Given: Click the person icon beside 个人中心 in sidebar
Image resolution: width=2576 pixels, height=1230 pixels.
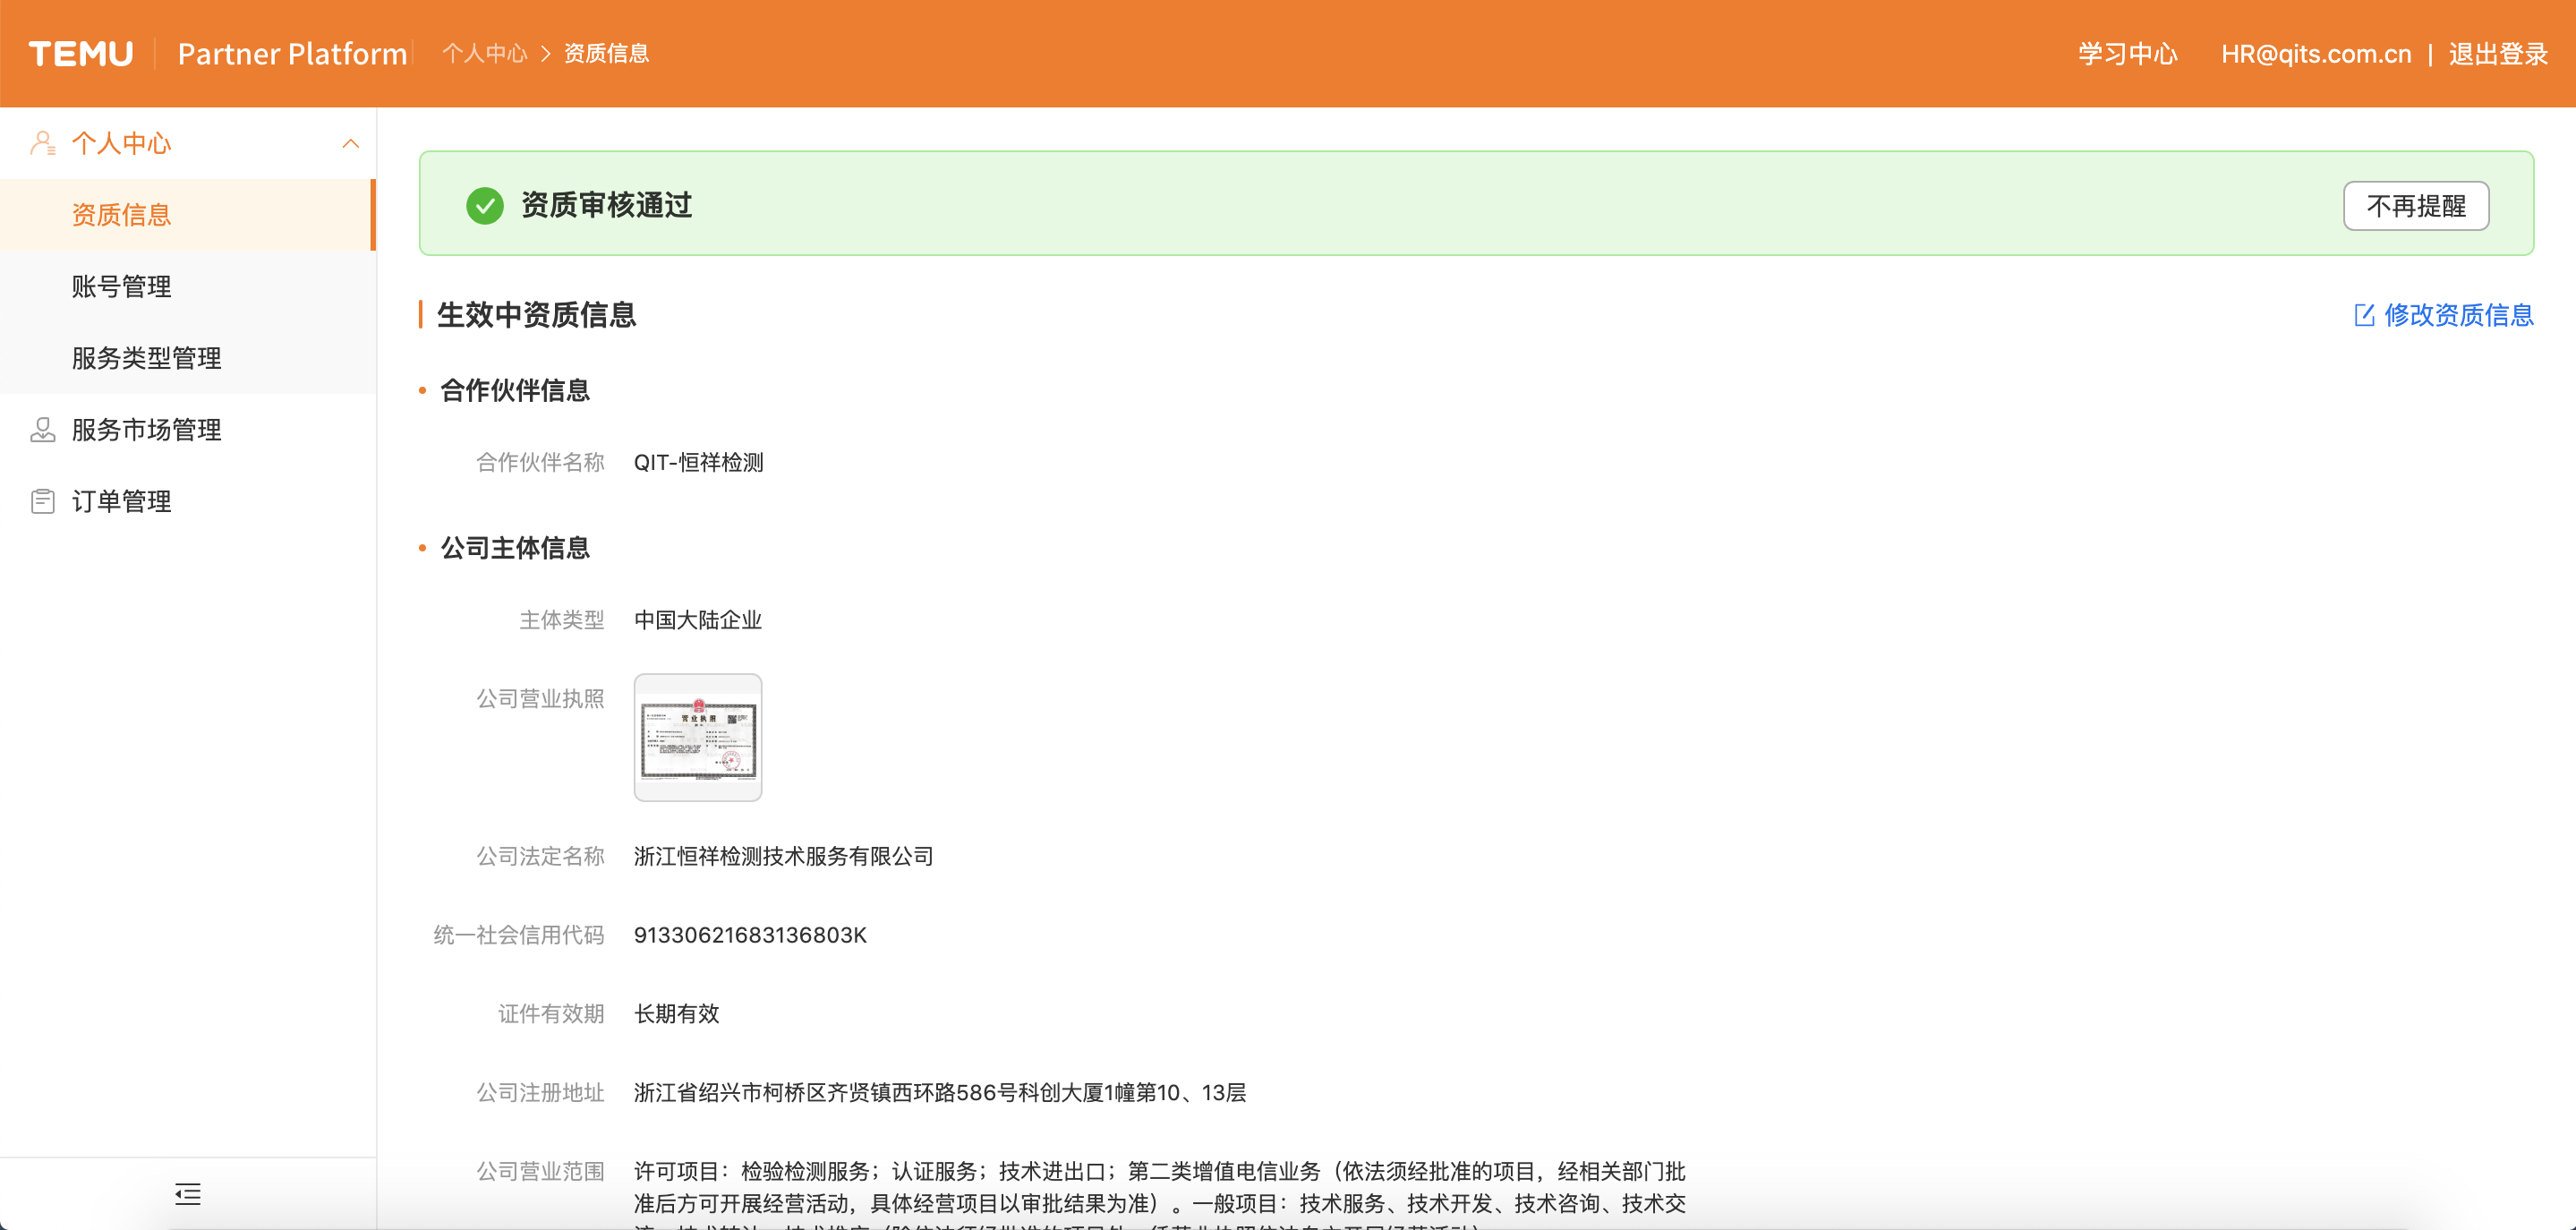Looking at the screenshot, I should click(x=42, y=142).
